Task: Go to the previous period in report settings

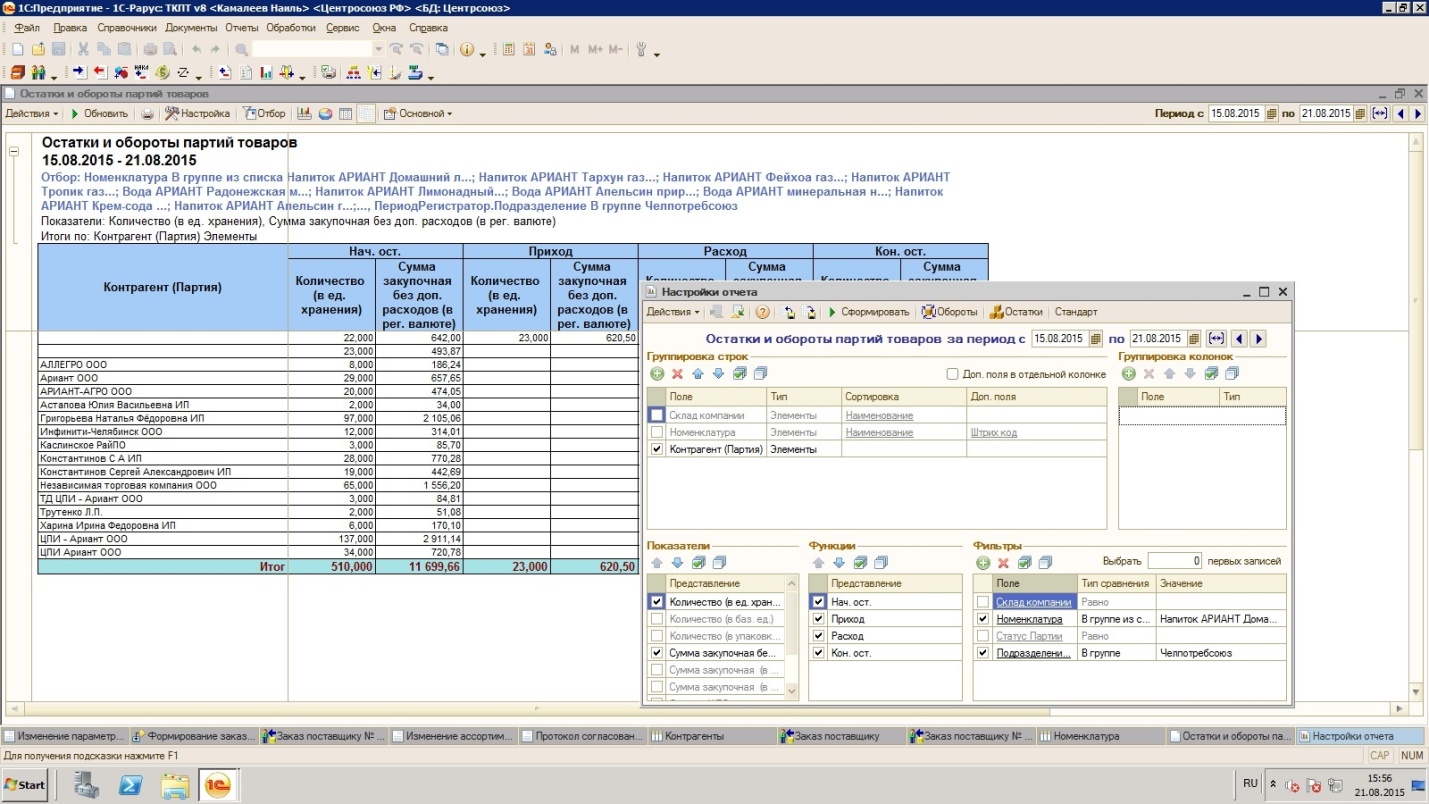Action: pyautogui.click(x=1240, y=339)
